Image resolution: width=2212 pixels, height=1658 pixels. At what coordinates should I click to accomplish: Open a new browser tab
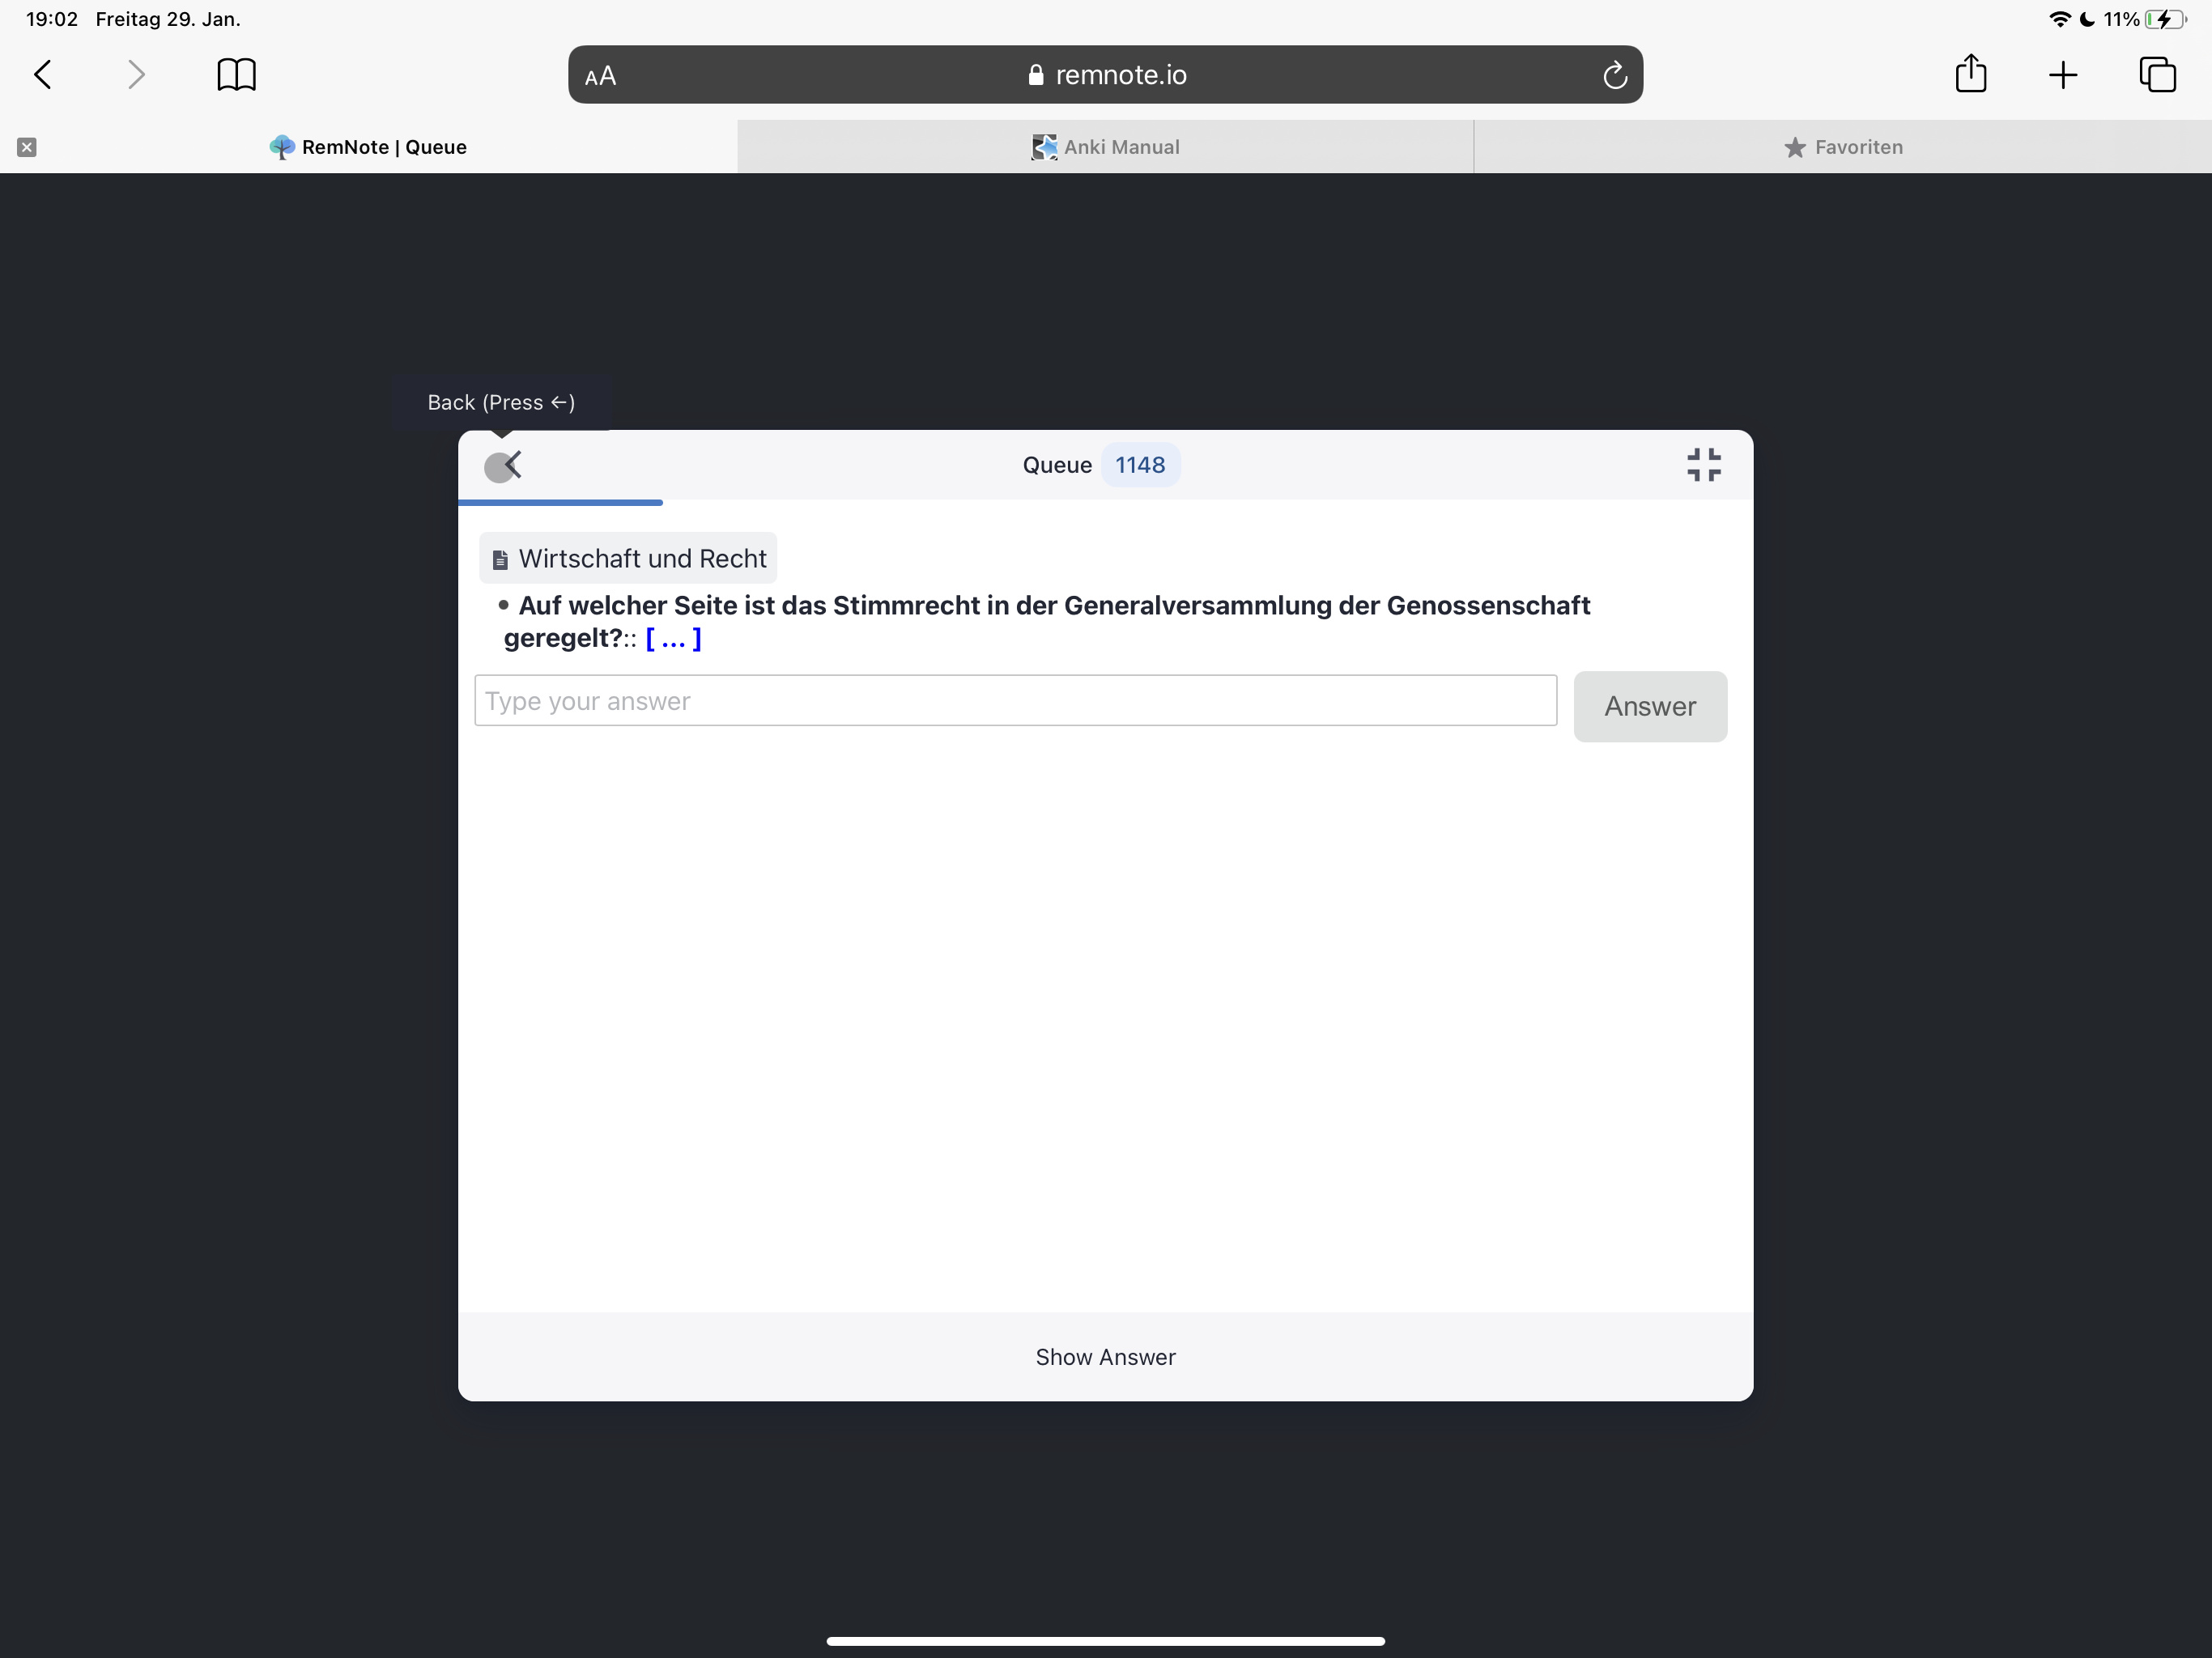click(x=2064, y=74)
